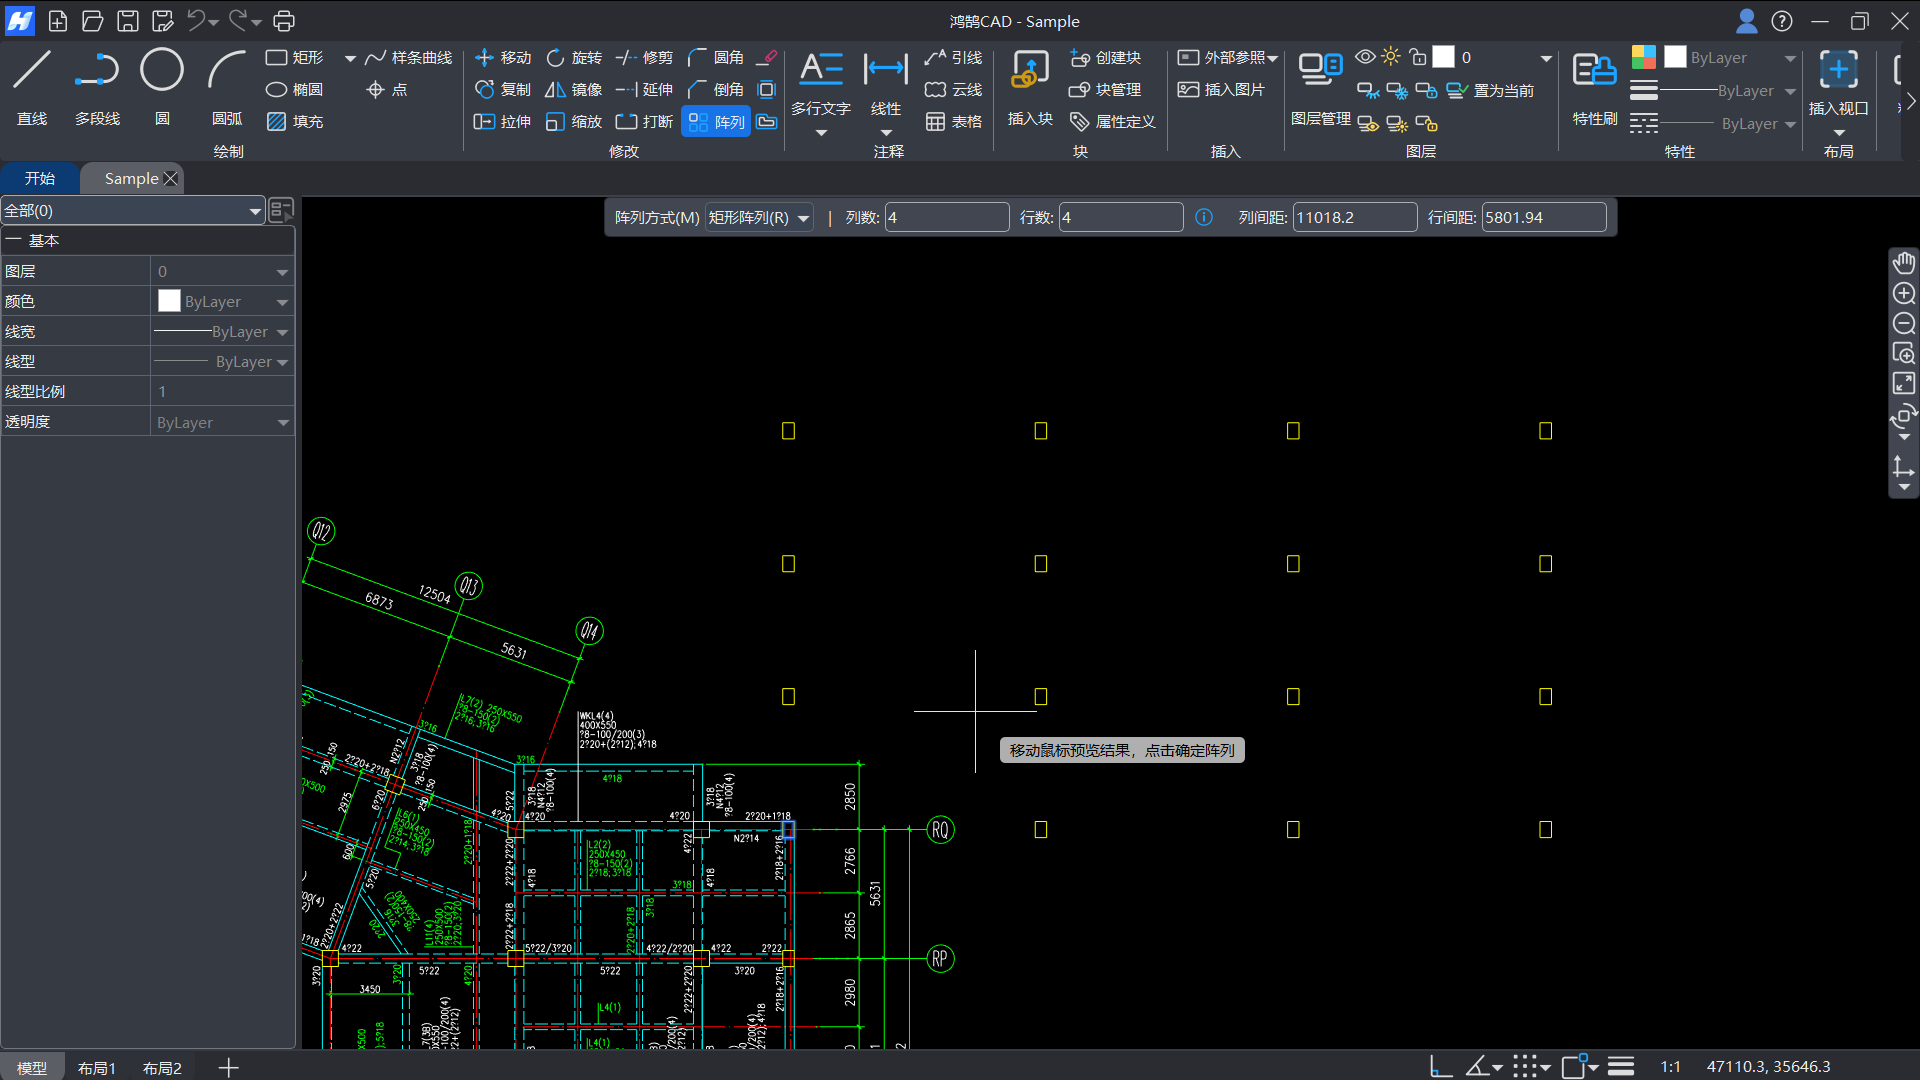Toggle the layer lock icon
The height and width of the screenshot is (1080, 1920).
point(1417,57)
